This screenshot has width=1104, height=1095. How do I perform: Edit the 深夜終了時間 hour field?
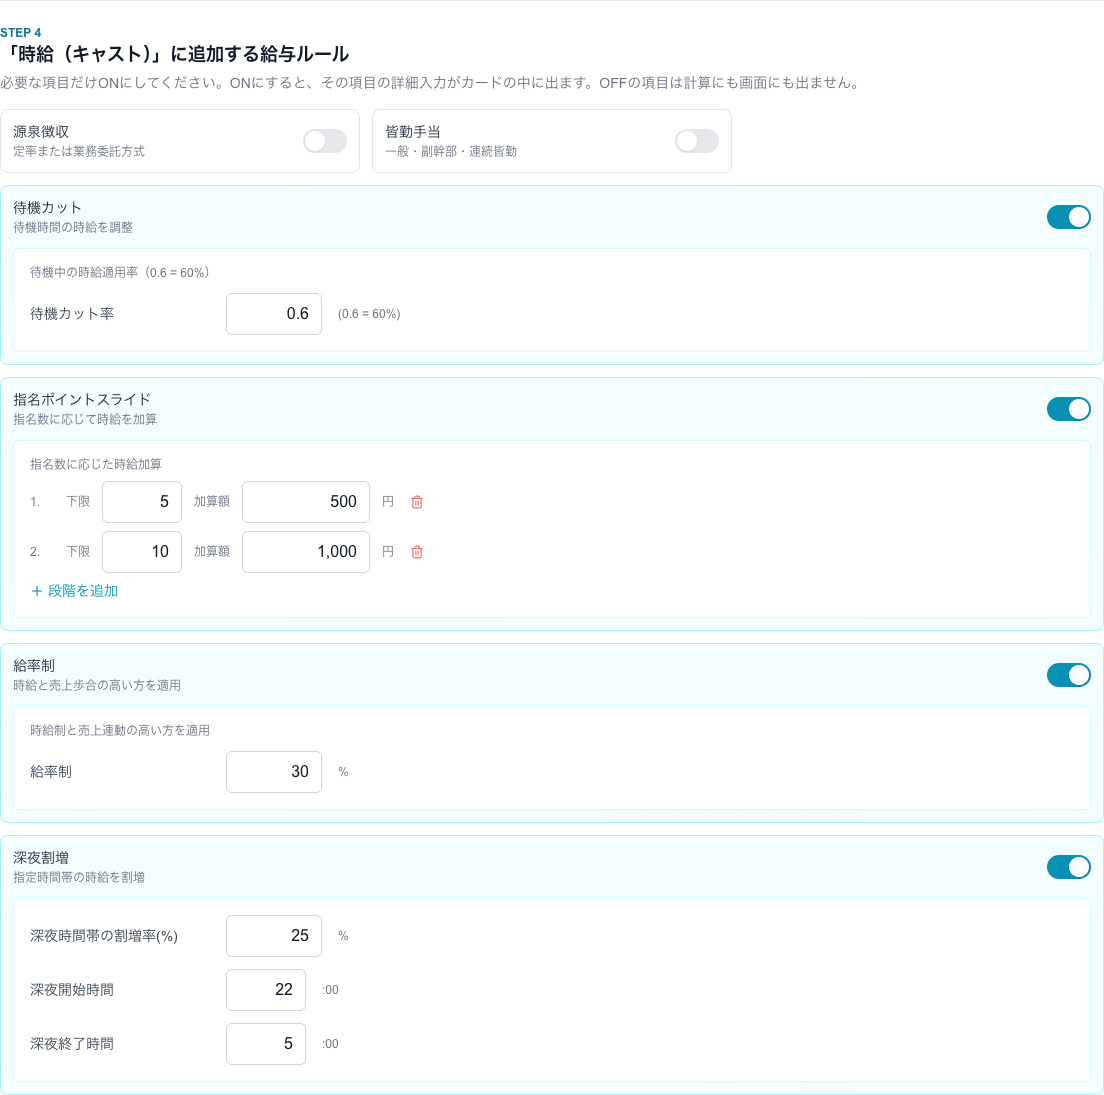point(266,1044)
